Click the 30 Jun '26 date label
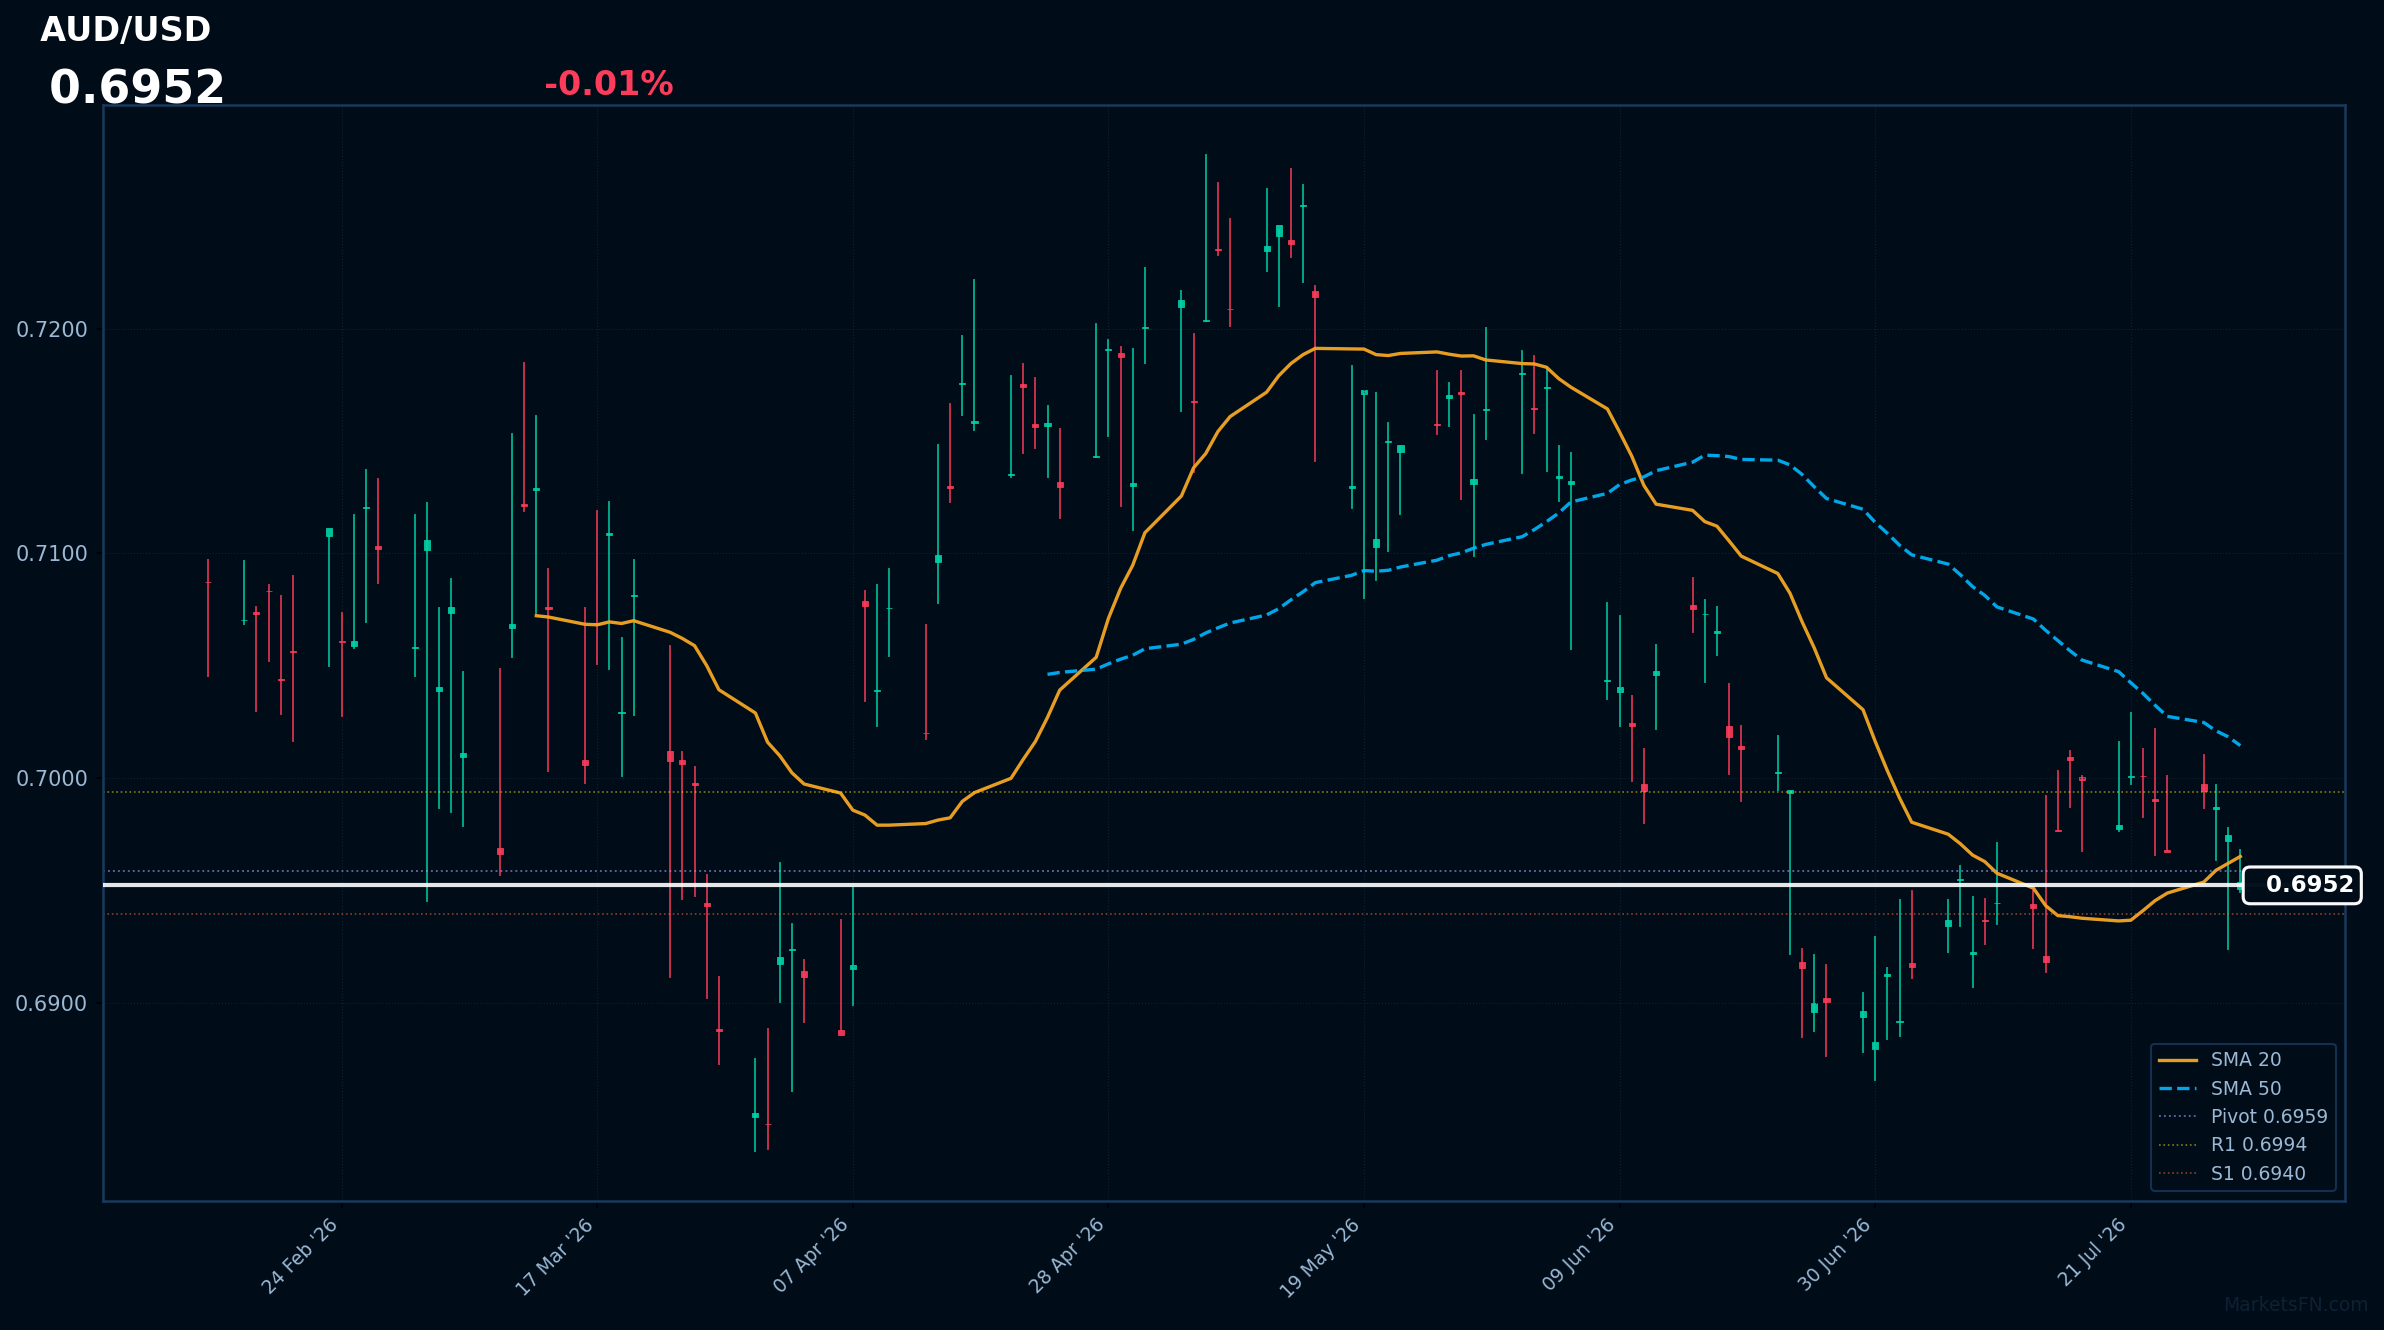Image resolution: width=2384 pixels, height=1330 pixels. [1834, 1255]
